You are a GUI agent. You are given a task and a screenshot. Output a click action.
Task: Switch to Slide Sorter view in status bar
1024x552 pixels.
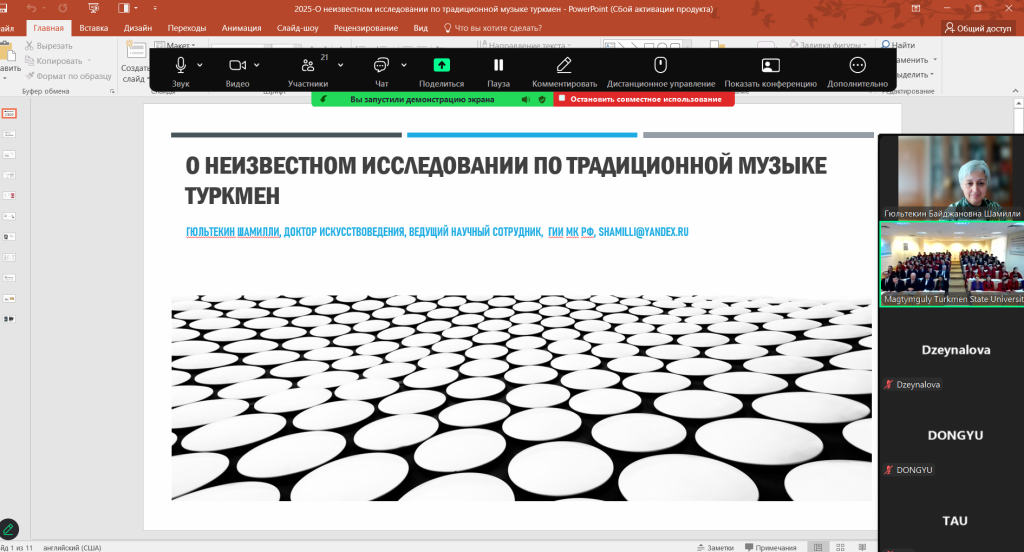click(x=840, y=547)
